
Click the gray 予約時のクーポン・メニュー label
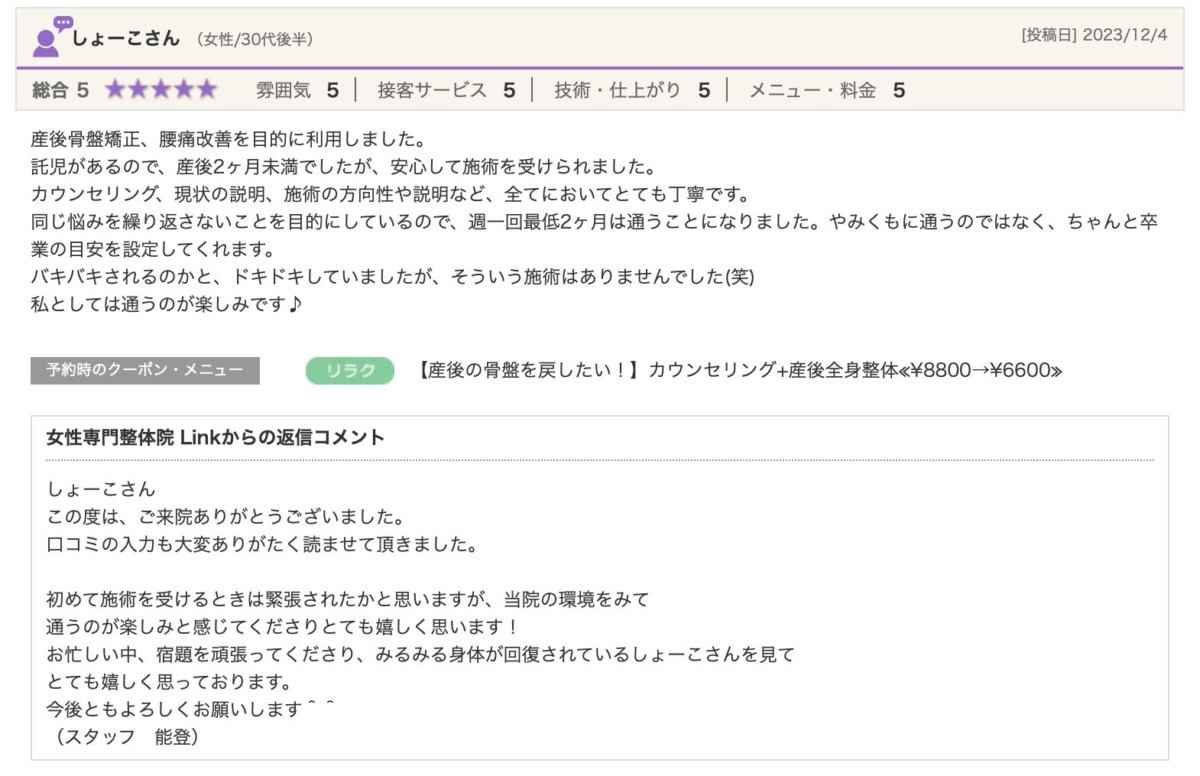click(145, 371)
